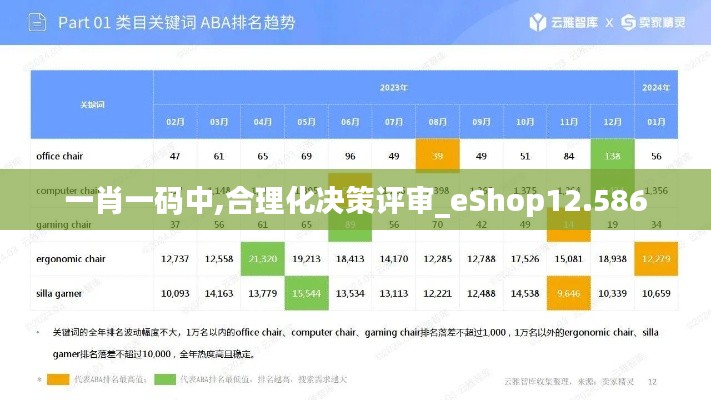Image resolution: width=711 pixels, height=400 pixels.
Task: Click the 09月 column header
Action: [x=481, y=122]
